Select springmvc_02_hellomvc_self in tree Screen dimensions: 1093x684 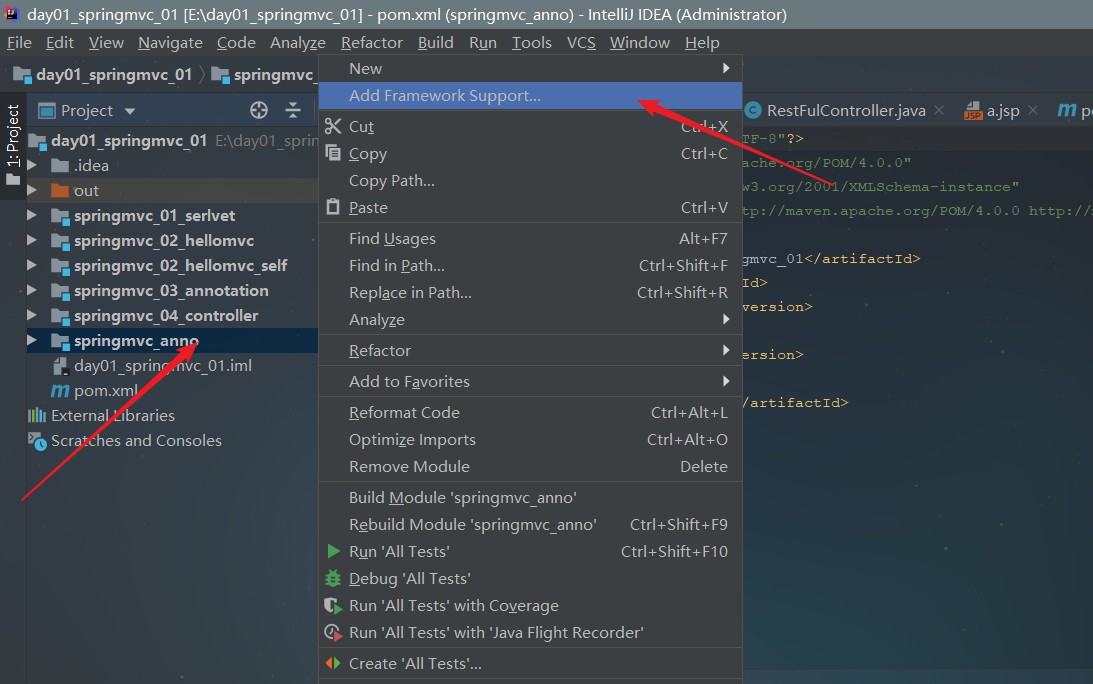click(181, 266)
